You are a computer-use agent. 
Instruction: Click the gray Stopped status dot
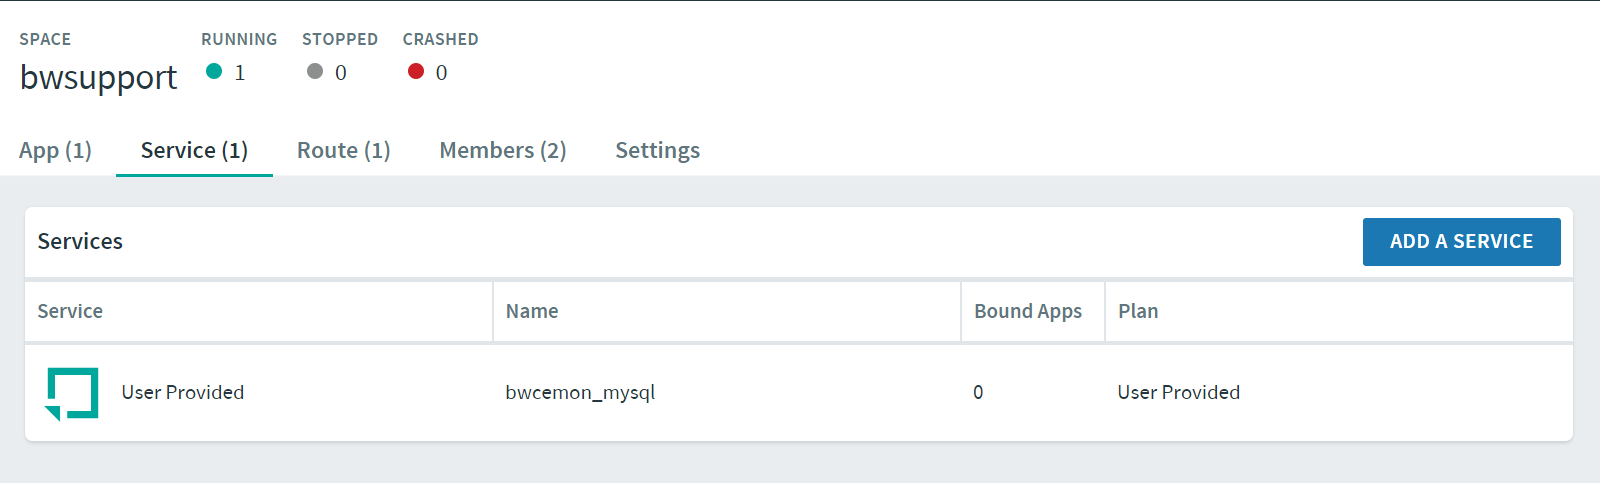(315, 71)
